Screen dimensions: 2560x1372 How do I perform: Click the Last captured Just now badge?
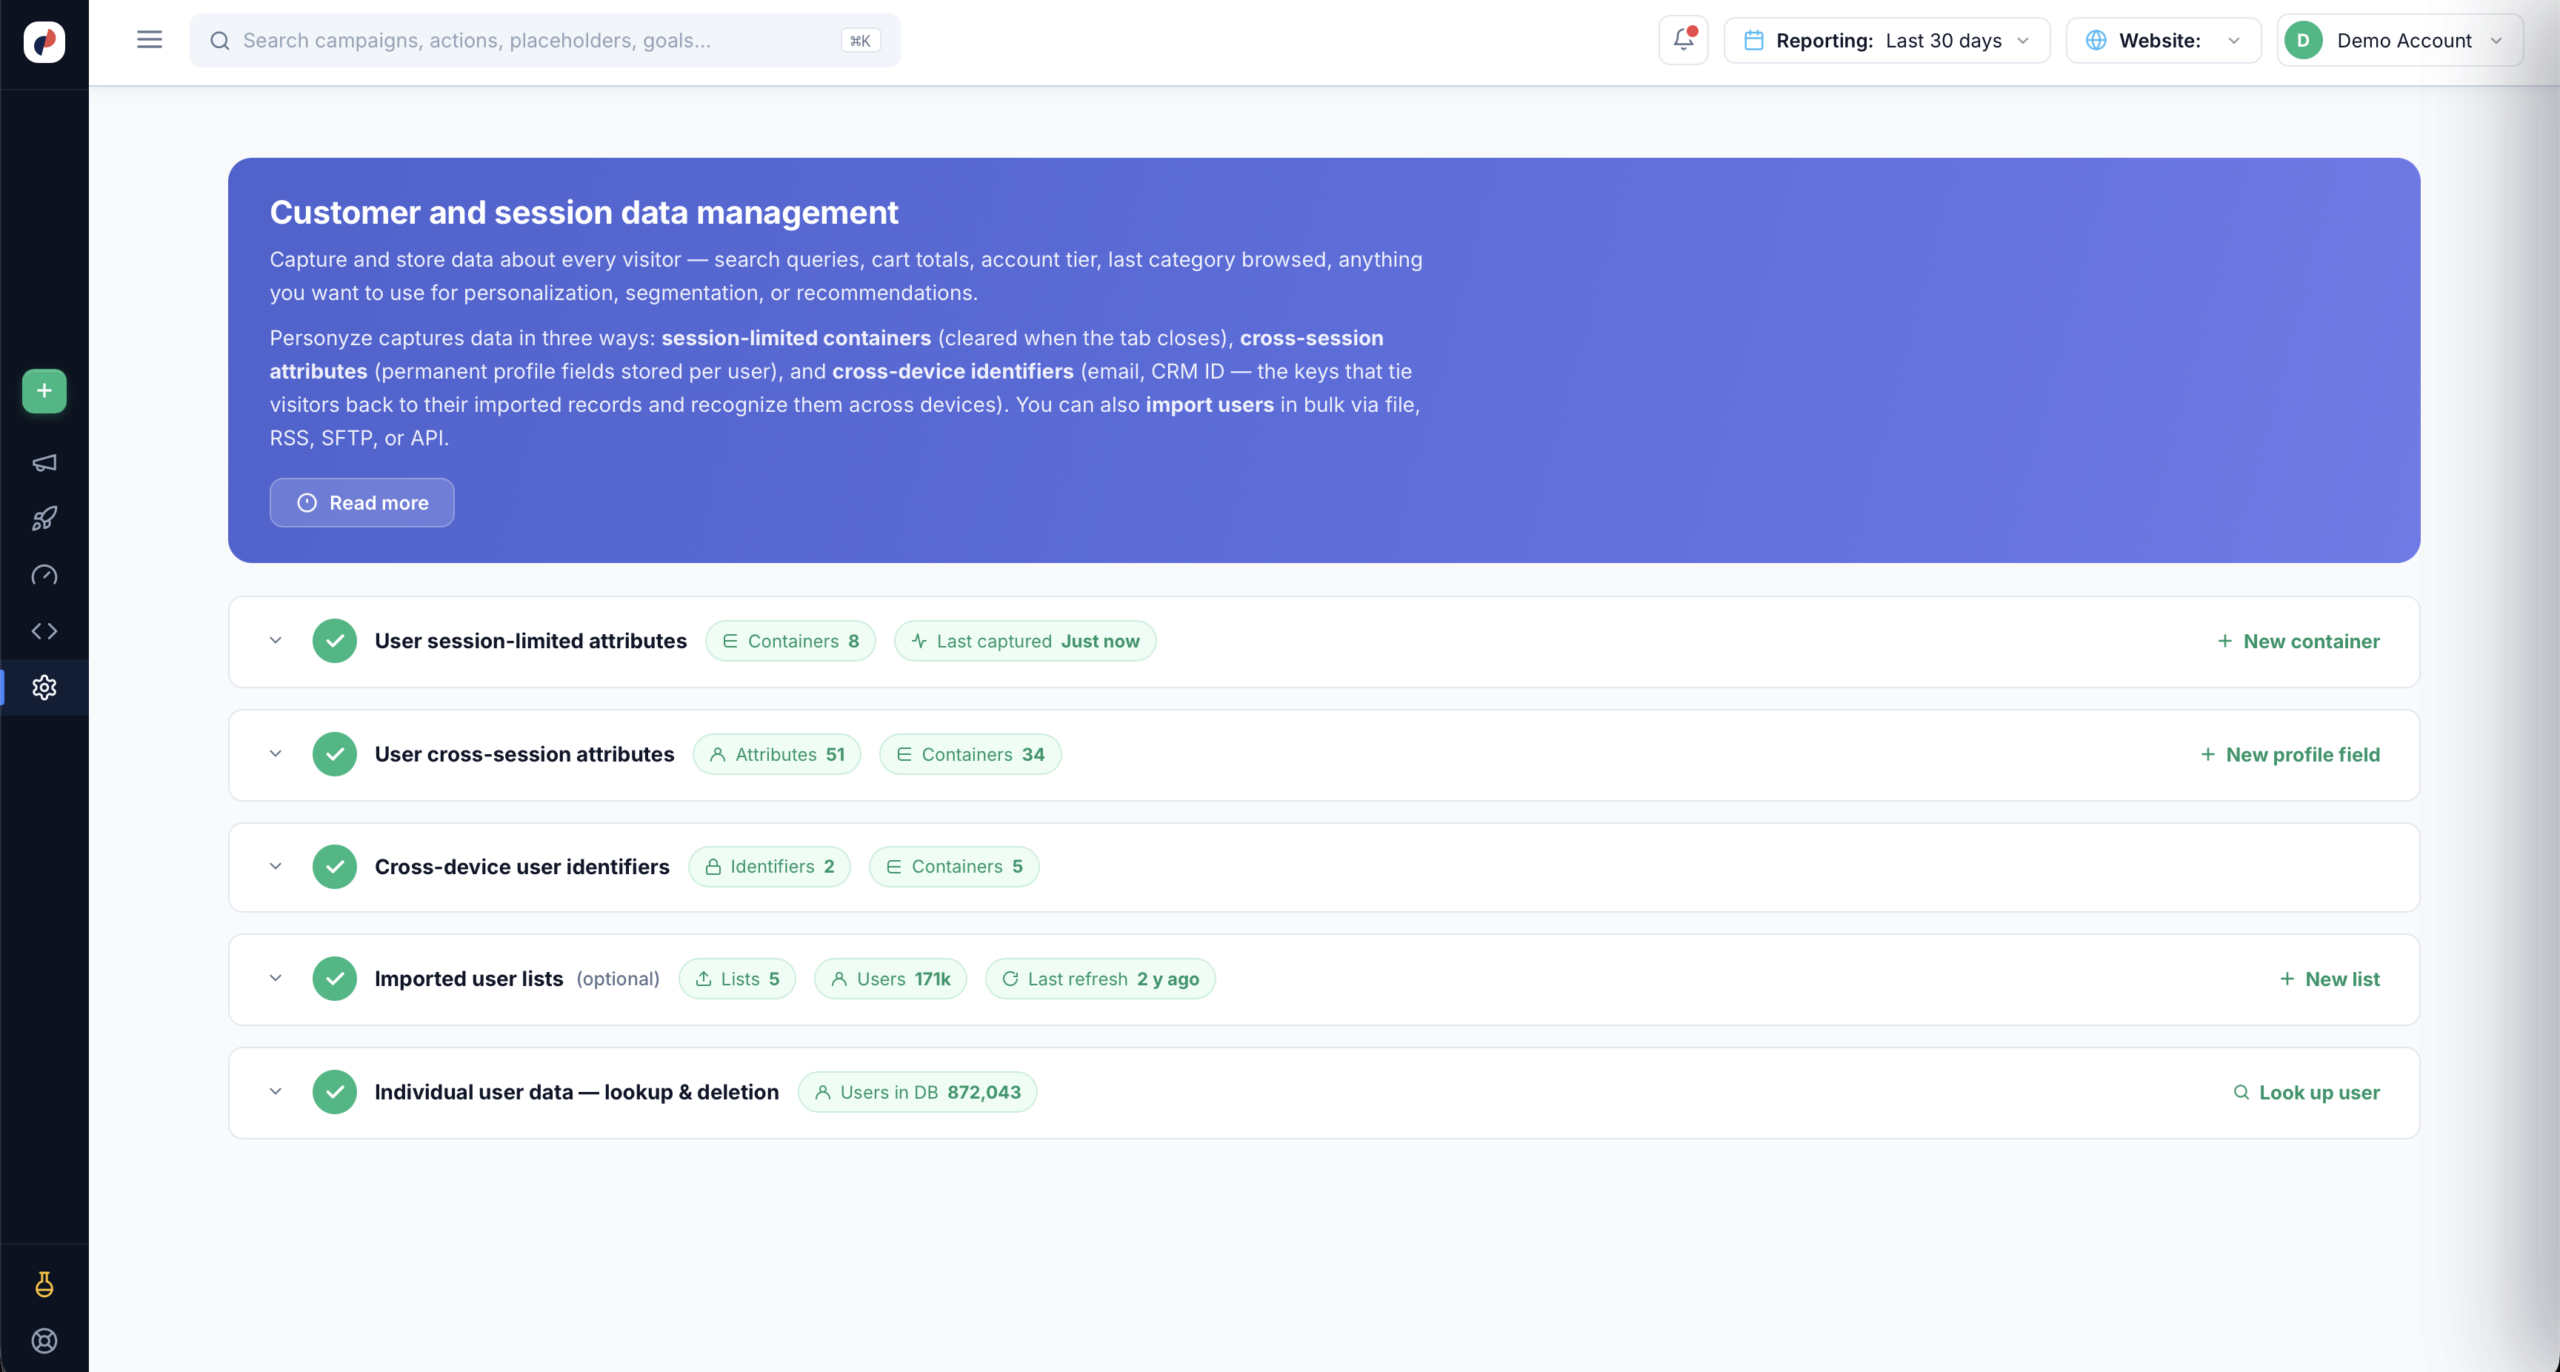(x=1025, y=641)
